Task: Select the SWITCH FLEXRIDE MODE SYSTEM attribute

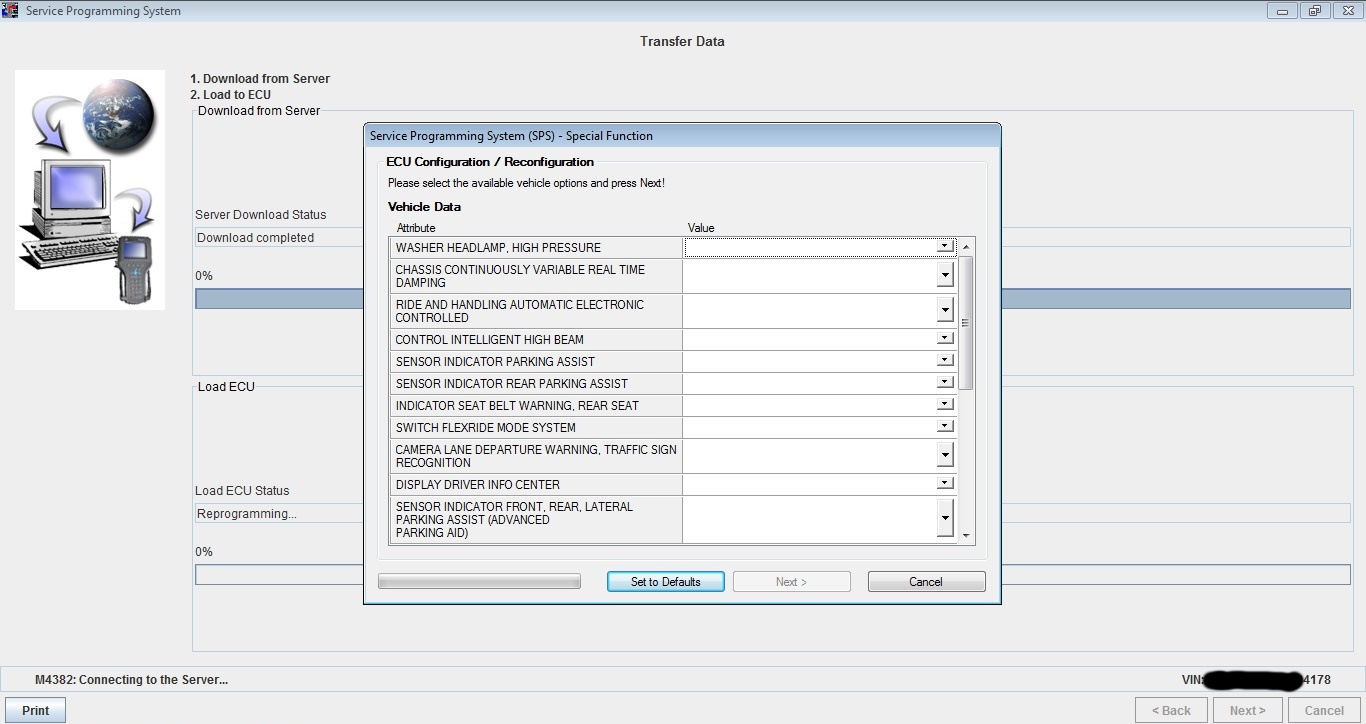Action: click(536, 428)
